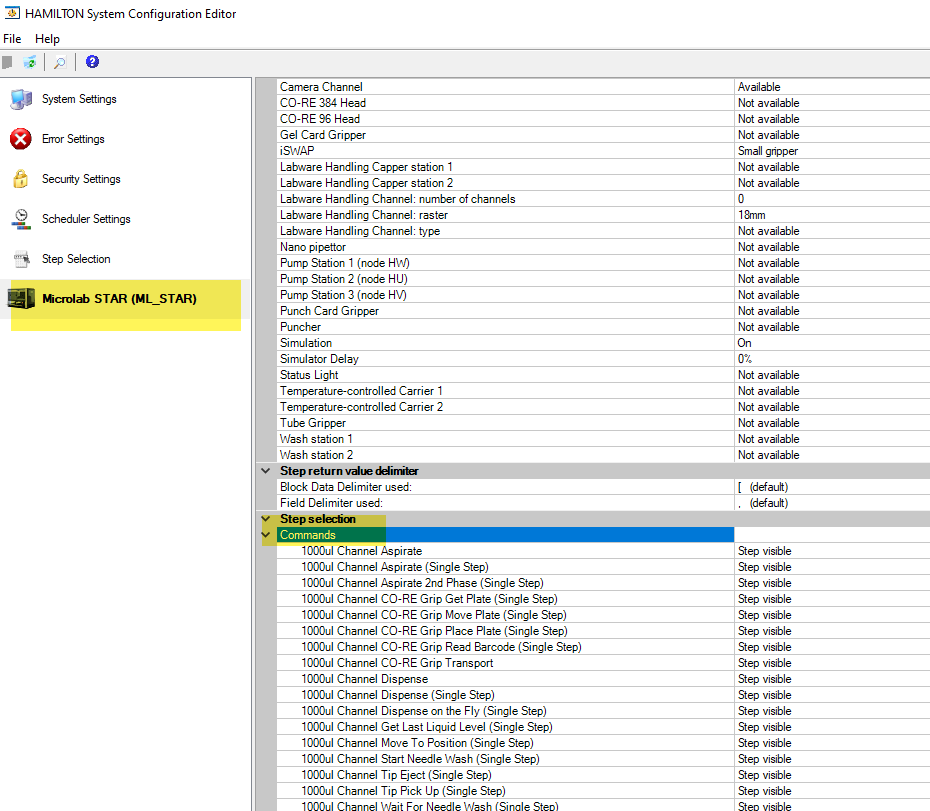Image resolution: width=930 pixels, height=811 pixels.
Task: Open Error Settings via its red X icon
Action: coord(21,139)
